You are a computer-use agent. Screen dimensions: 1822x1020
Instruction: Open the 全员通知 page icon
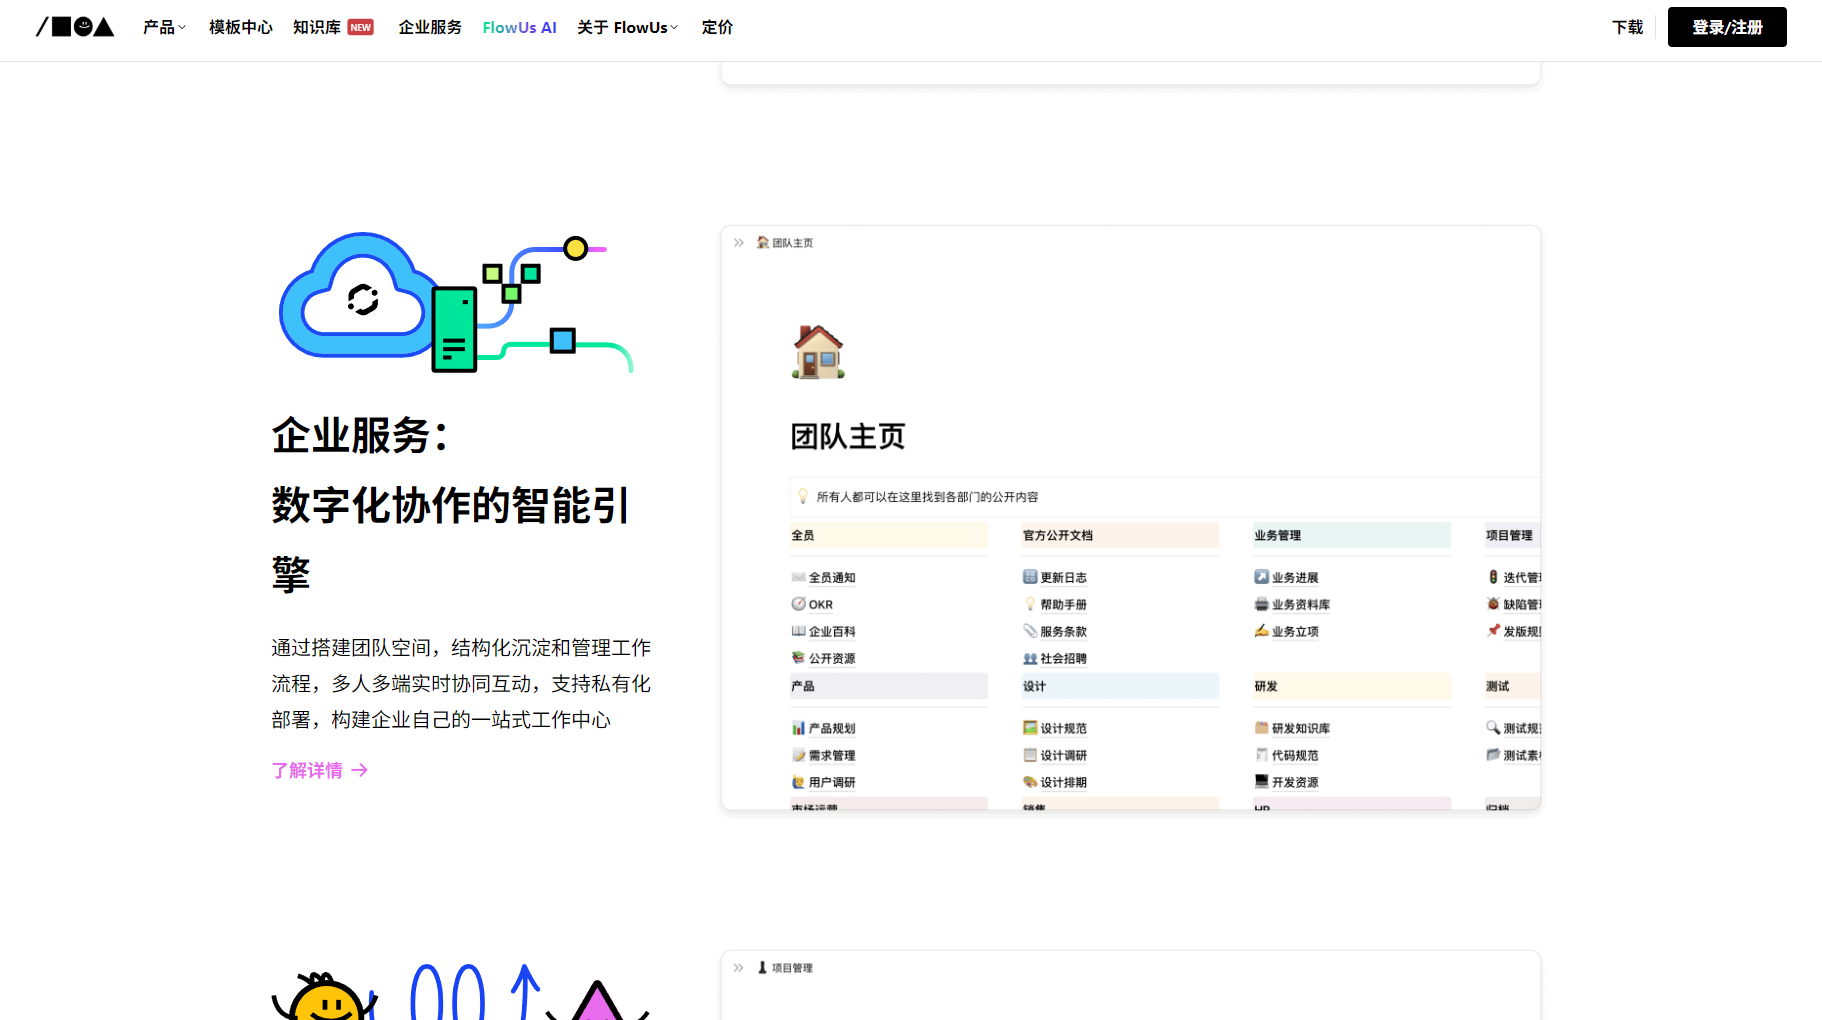(x=796, y=577)
